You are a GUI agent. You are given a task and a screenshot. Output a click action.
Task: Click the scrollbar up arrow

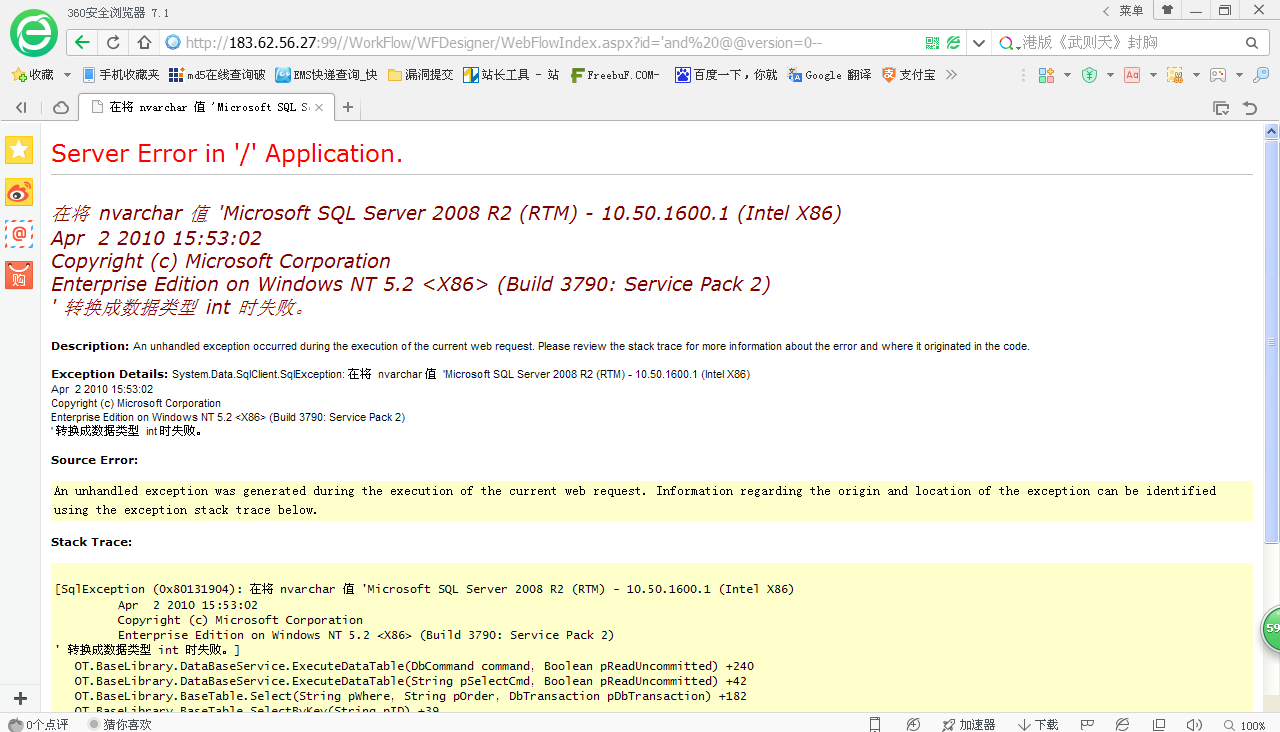coord(1272,131)
